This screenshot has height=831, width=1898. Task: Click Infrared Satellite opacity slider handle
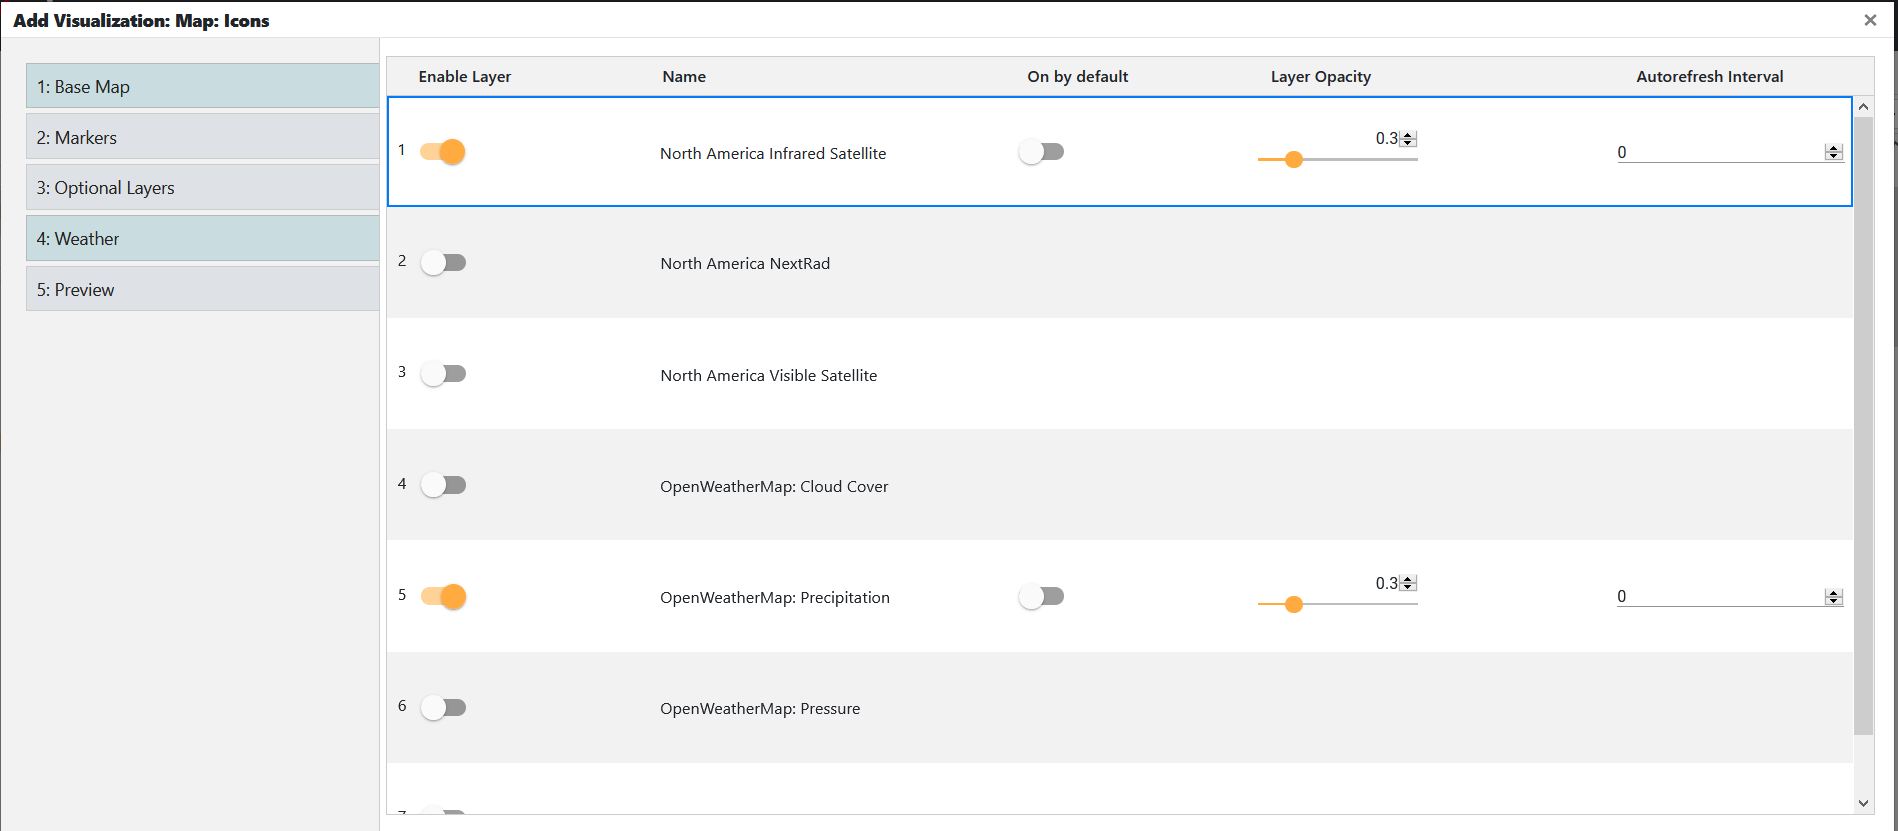1294,159
